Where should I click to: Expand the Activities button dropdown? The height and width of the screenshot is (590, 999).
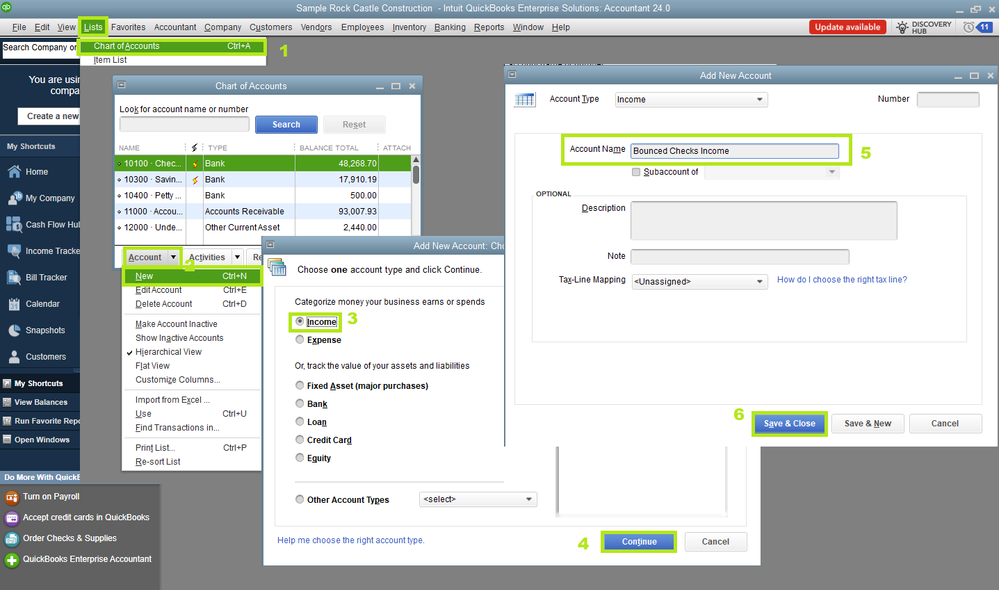237,257
